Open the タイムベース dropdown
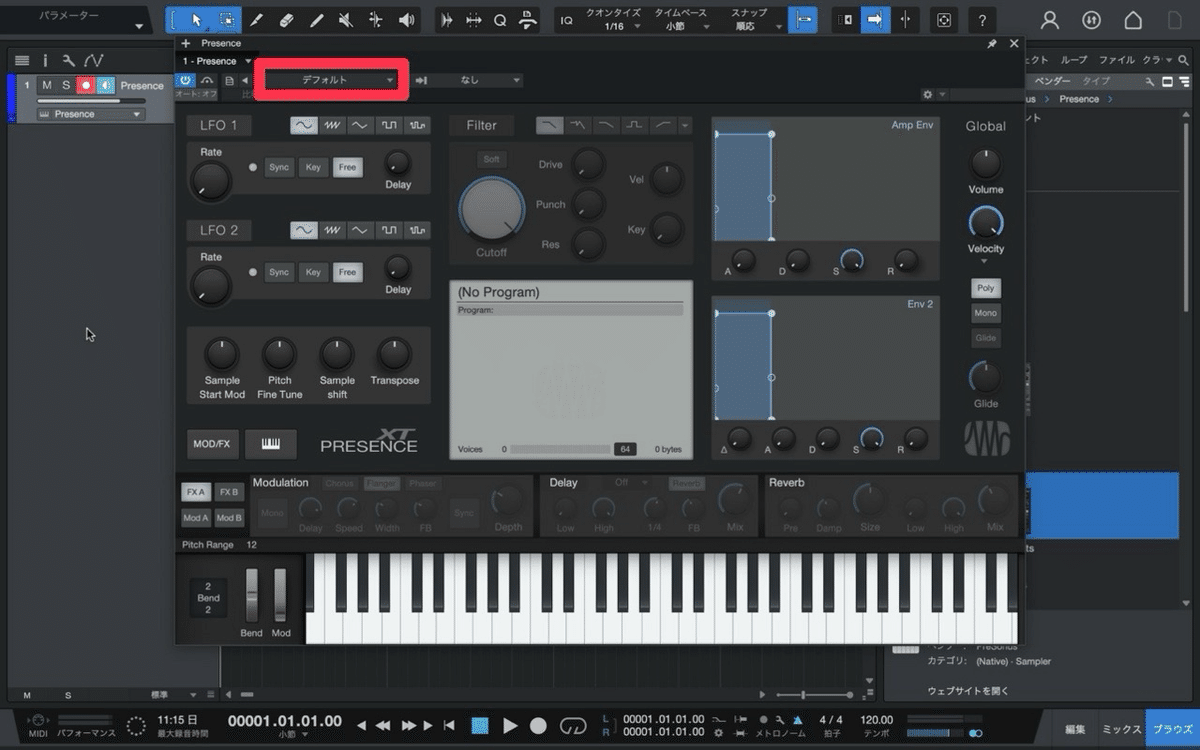This screenshot has height=750, width=1200. pos(681,19)
